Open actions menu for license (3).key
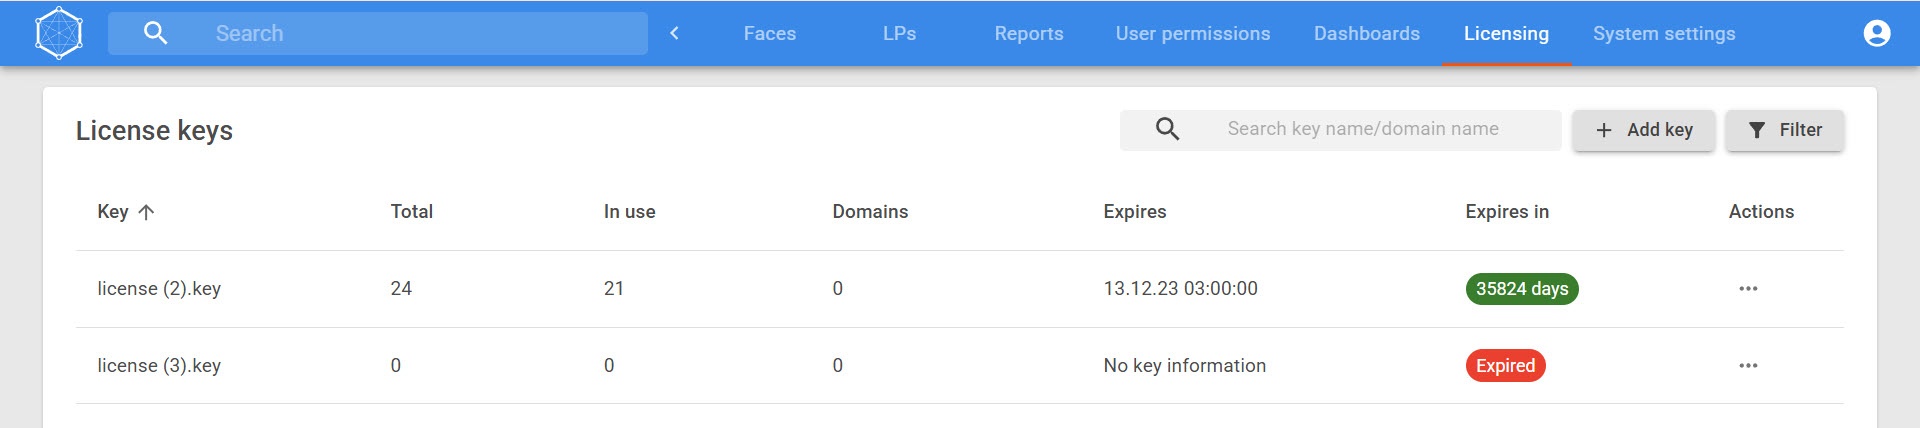The image size is (1920, 428). point(1748,366)
